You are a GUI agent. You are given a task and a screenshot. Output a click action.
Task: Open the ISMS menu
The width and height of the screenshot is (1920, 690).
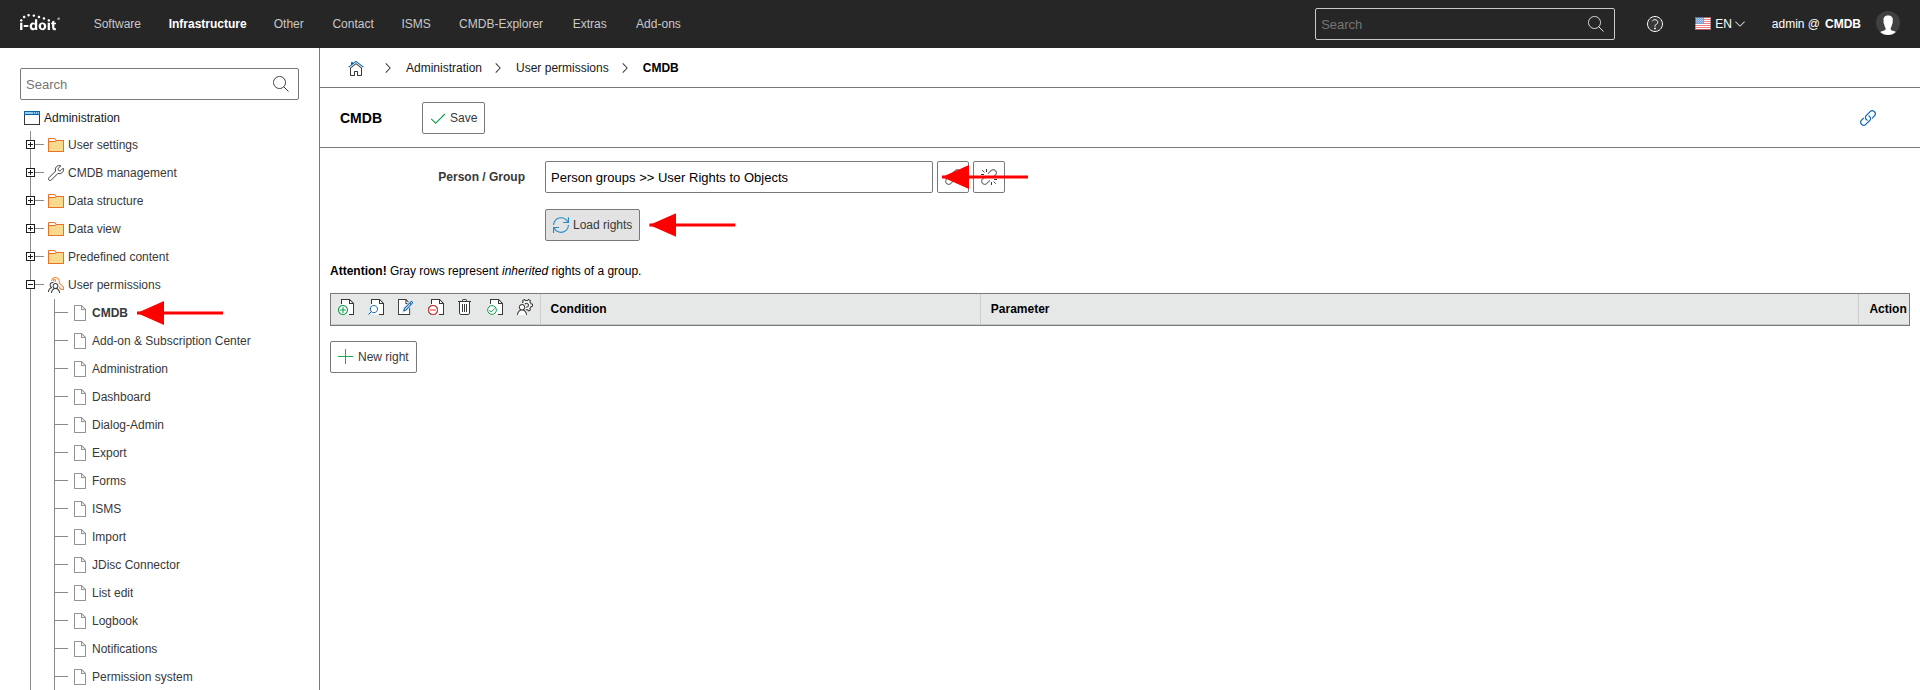(x=416, y=24)
